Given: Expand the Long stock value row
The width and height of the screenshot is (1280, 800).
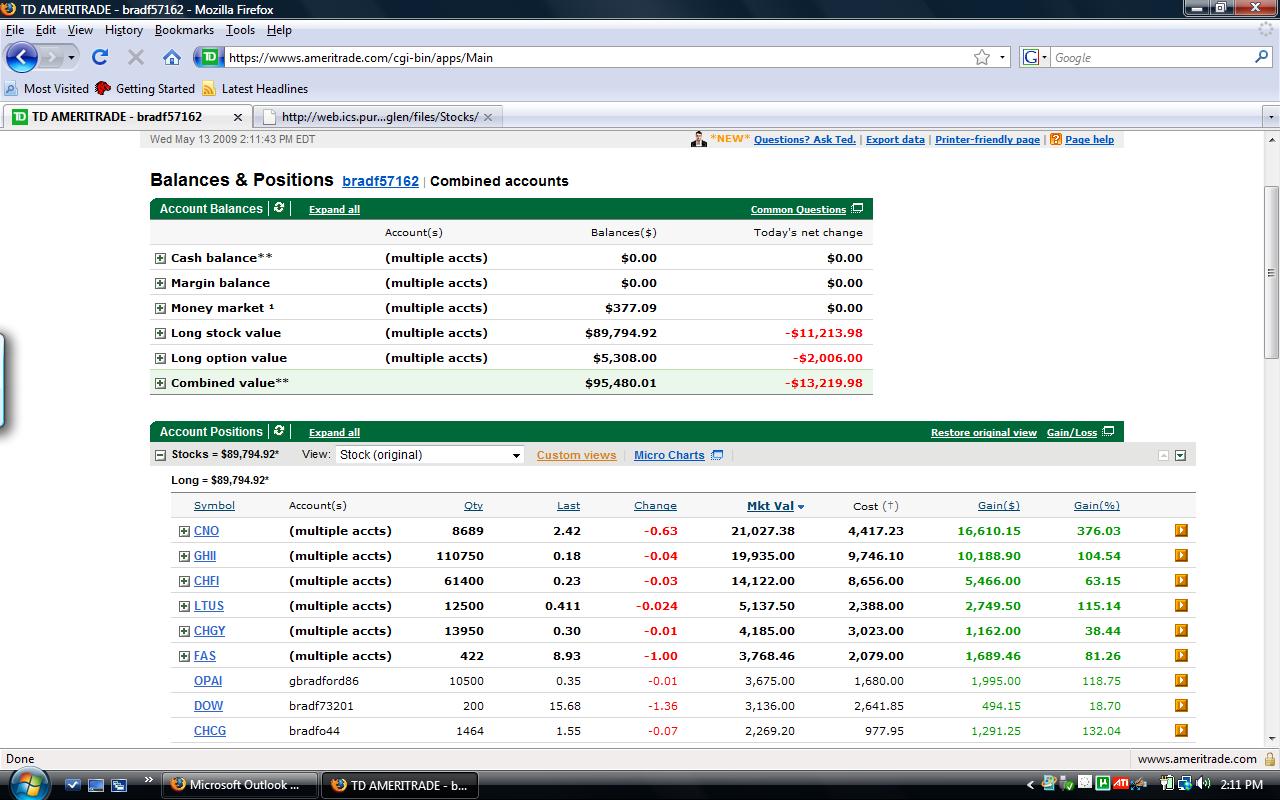Looking at the screenshot, I should 160,333.
